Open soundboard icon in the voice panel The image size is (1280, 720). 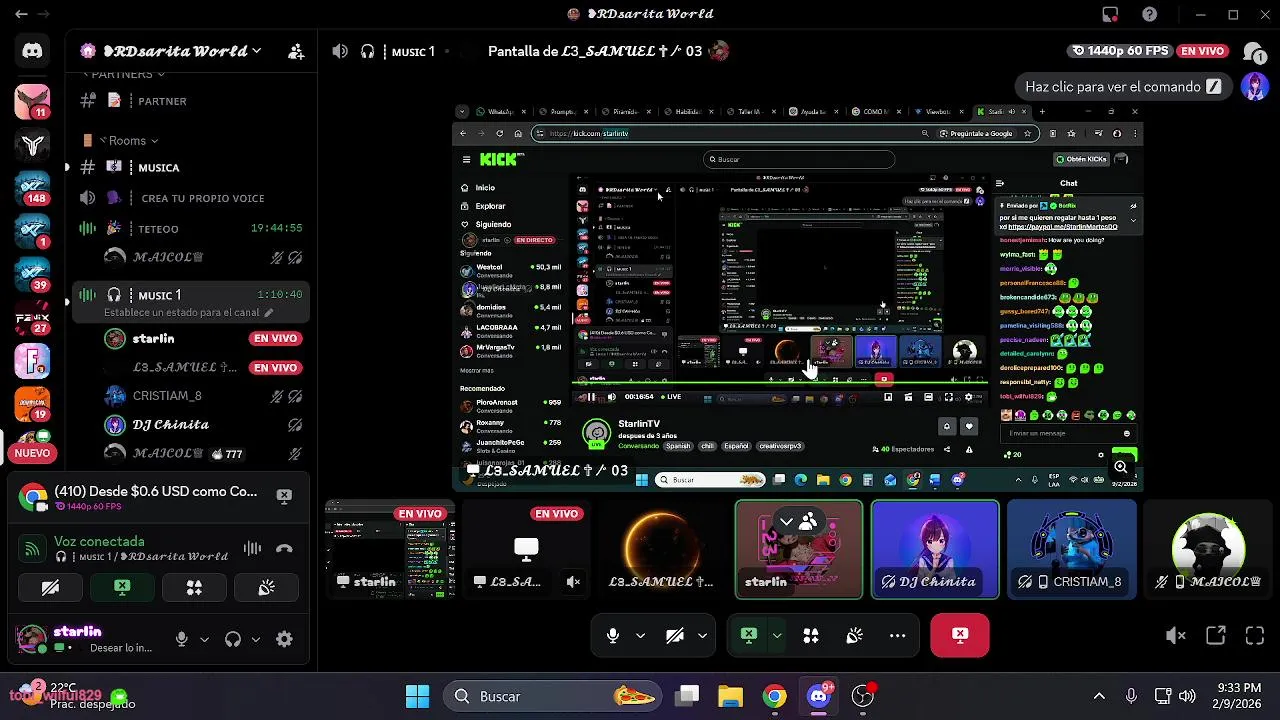pyautogui.click(x=266, y=588)
